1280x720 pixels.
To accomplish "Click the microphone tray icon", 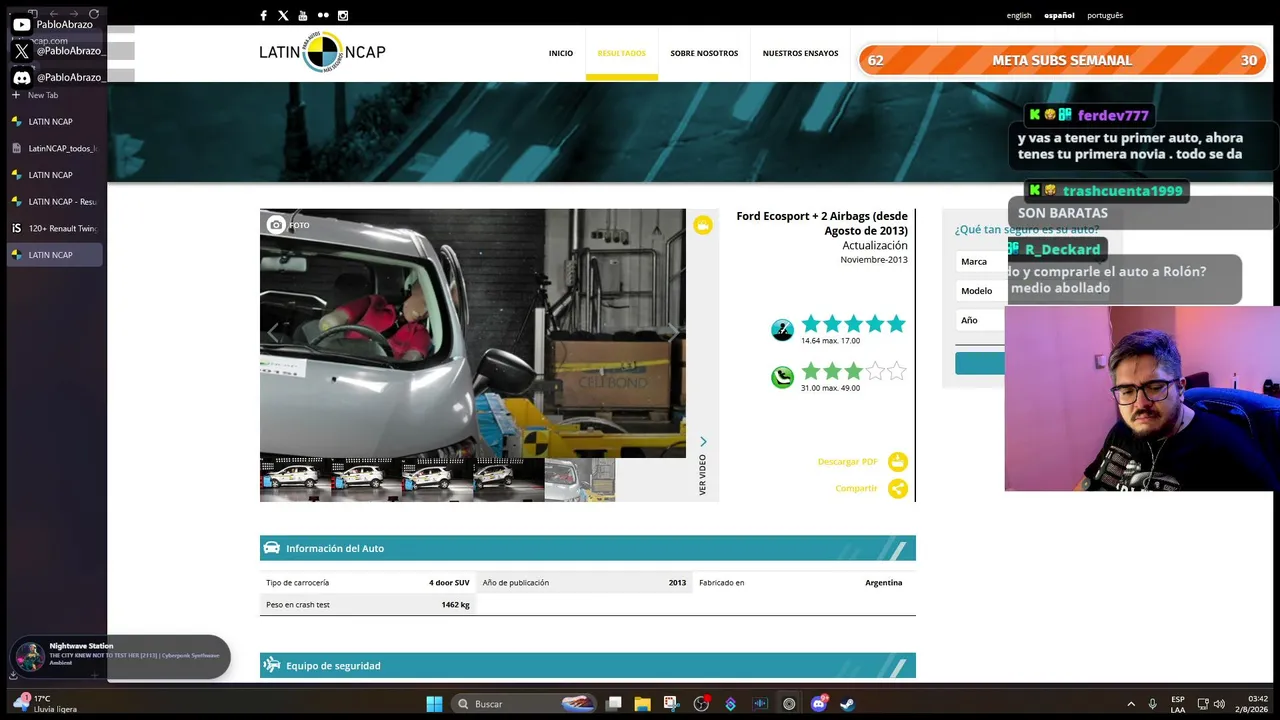I will (x=1153, y=704).
